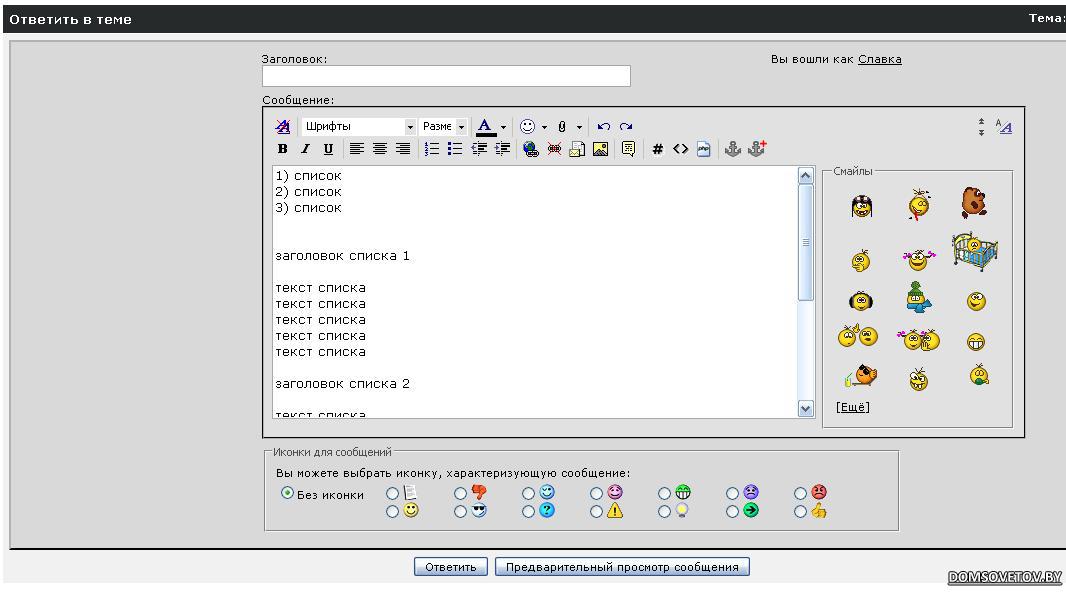Expand the font size dropdown
1066x593 pixels.
click(x=461, y=127)
